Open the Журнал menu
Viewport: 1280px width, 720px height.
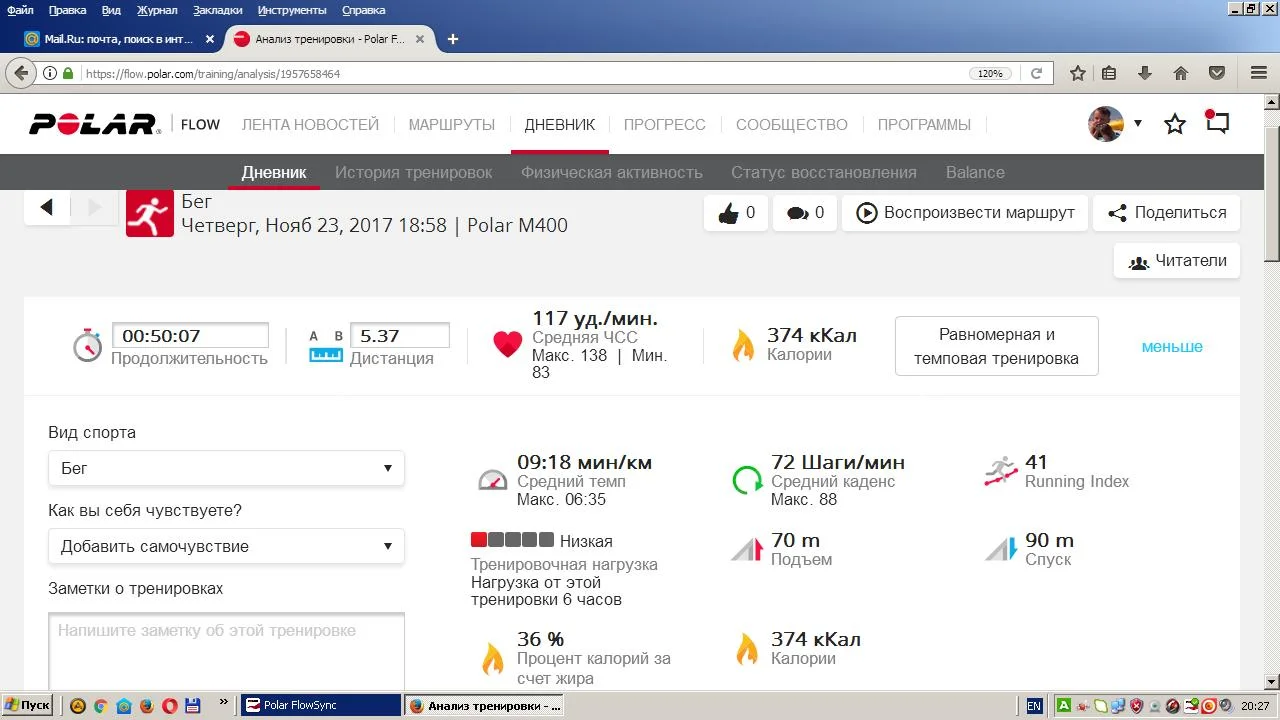pyautogui.click(x=157, y=10)
